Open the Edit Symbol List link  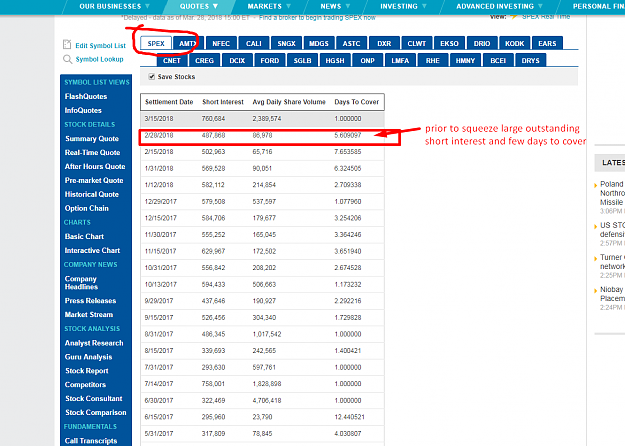[100, 45]
